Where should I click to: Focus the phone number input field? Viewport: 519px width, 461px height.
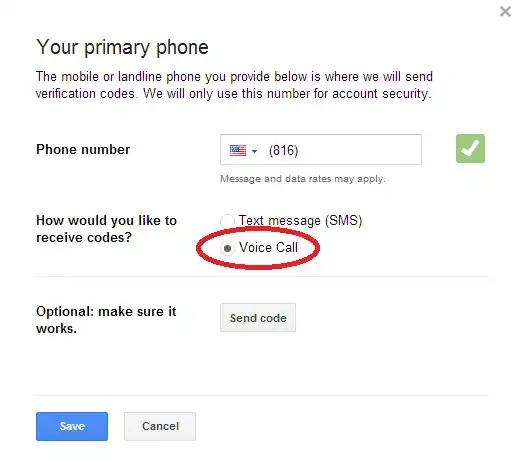click(x=321, y=150)
